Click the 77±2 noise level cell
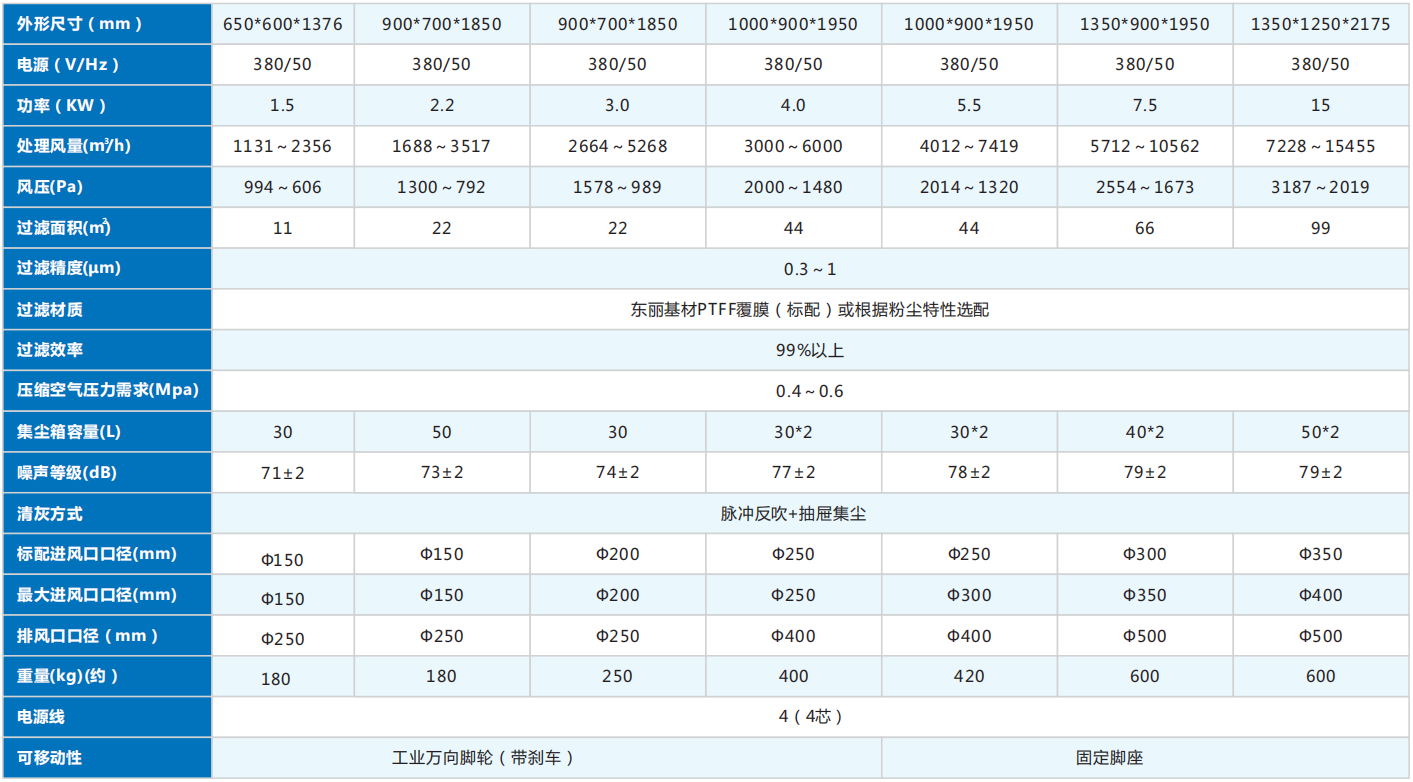 (x=794, y=473)
